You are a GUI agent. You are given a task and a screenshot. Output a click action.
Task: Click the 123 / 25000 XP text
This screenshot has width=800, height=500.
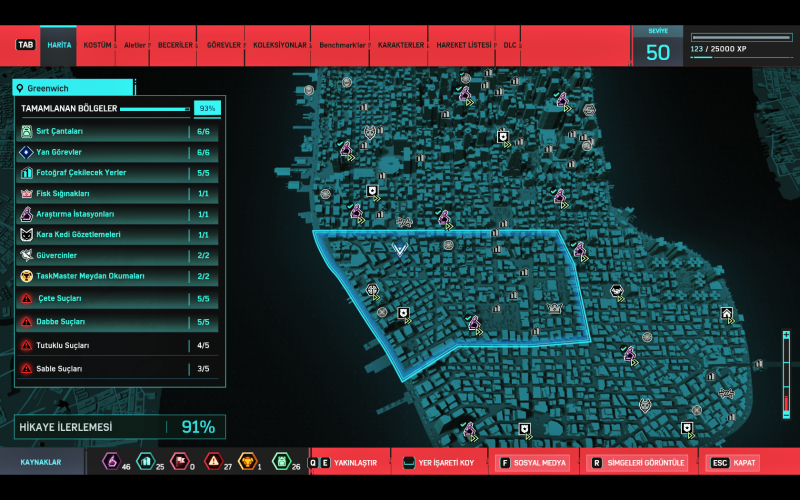[x=718, y=49]
